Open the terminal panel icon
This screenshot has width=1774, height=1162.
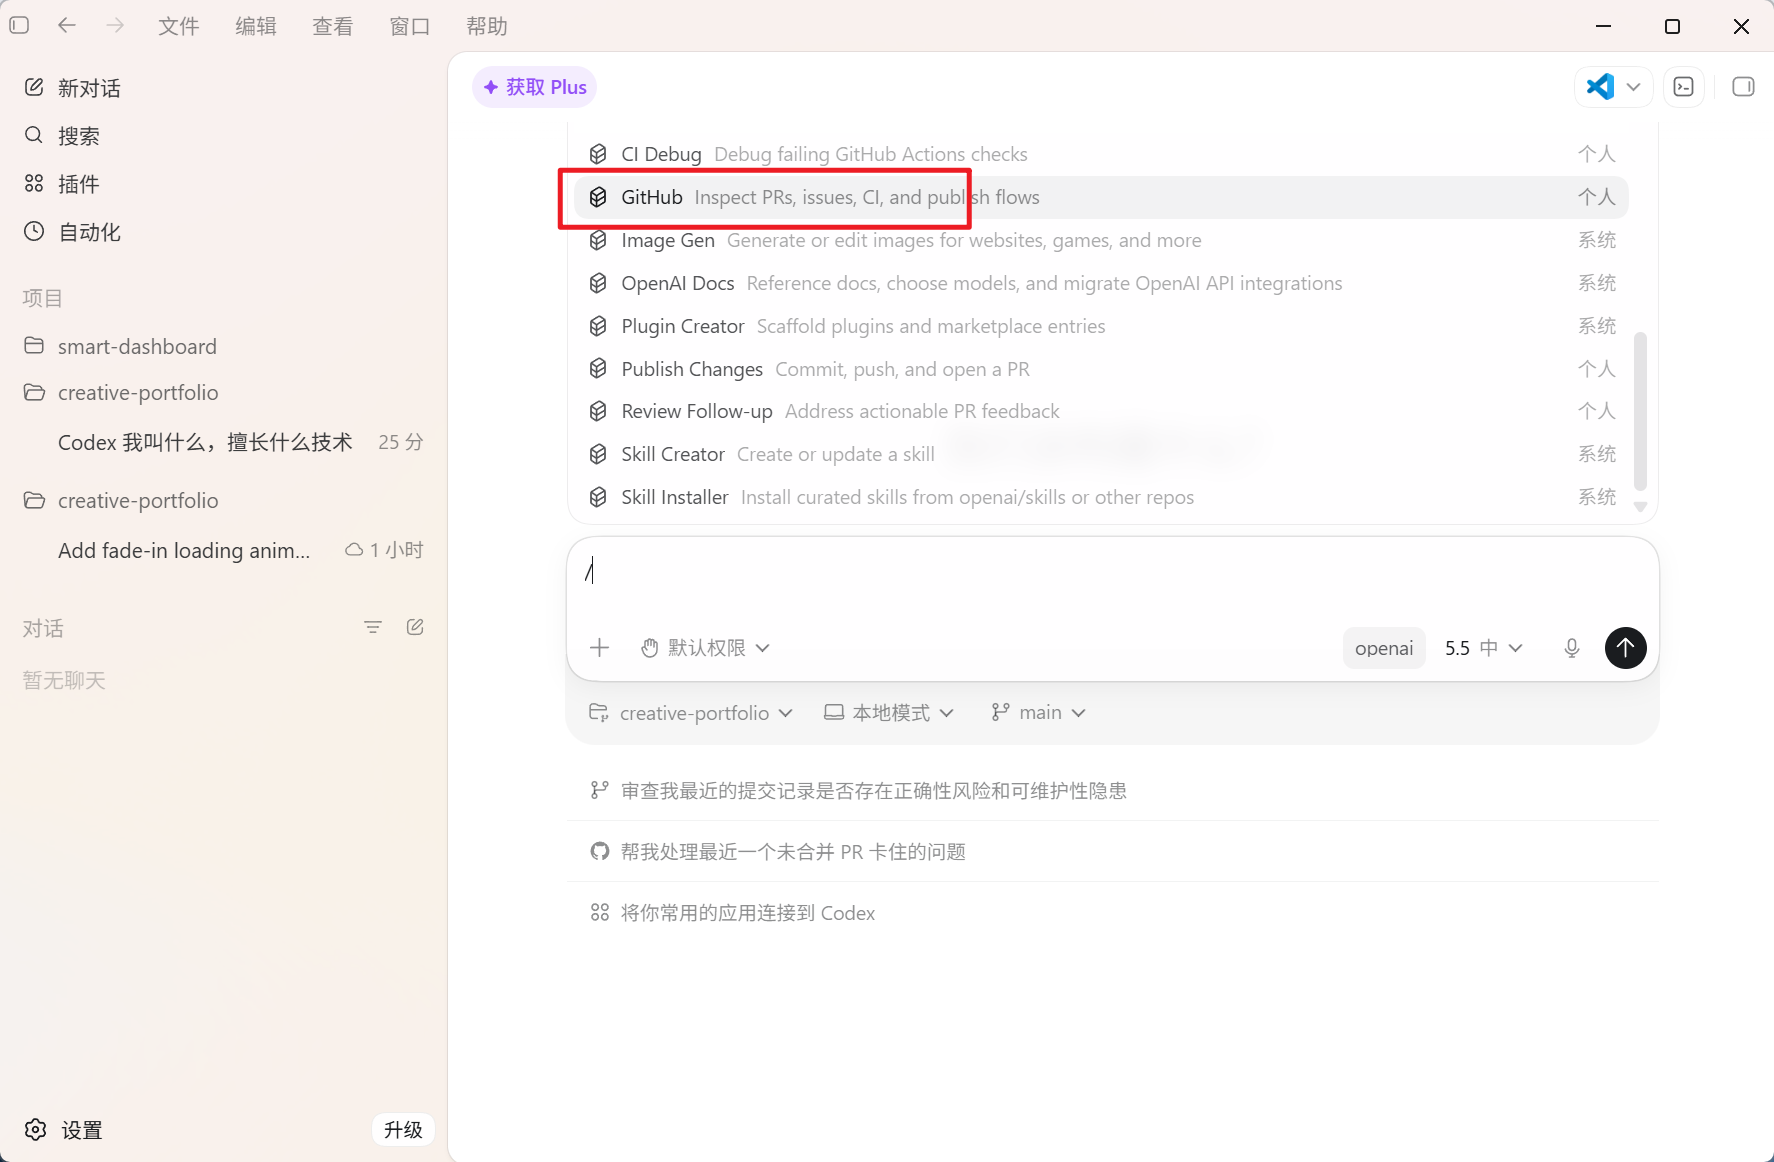pyautogui.click(x=1684, y=87)
